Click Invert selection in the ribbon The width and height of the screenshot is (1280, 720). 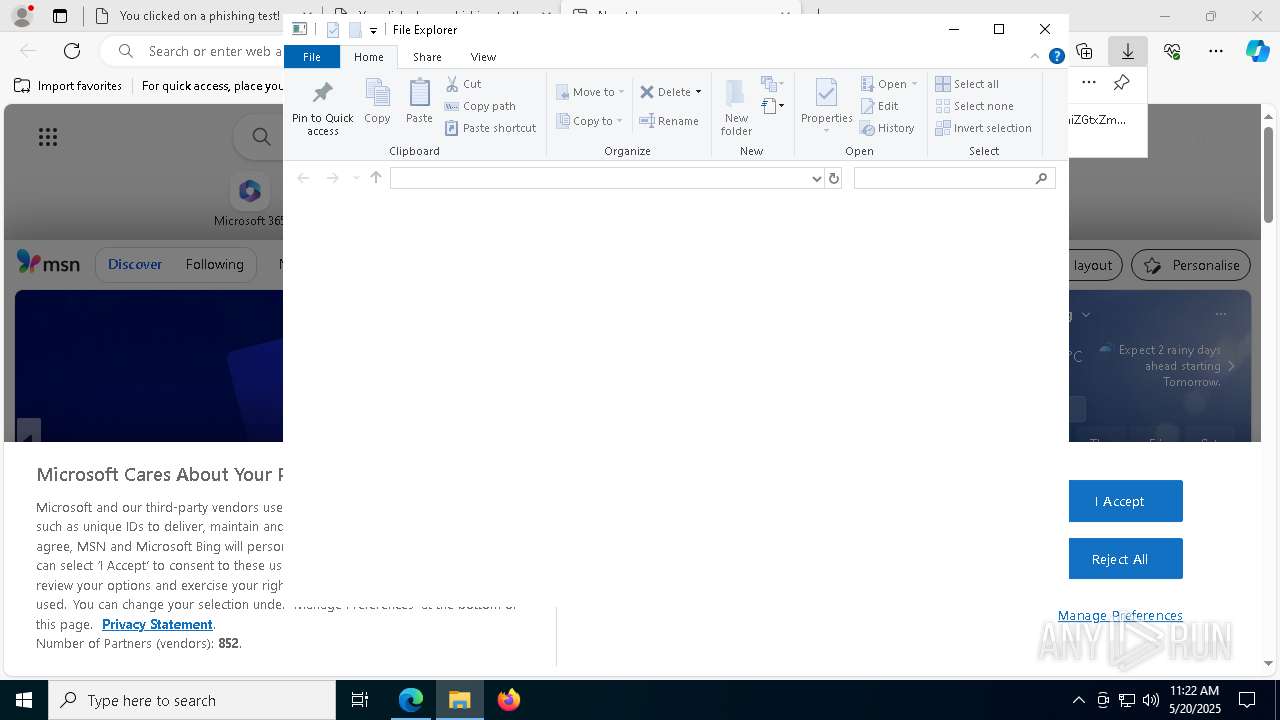click(984, 128)
